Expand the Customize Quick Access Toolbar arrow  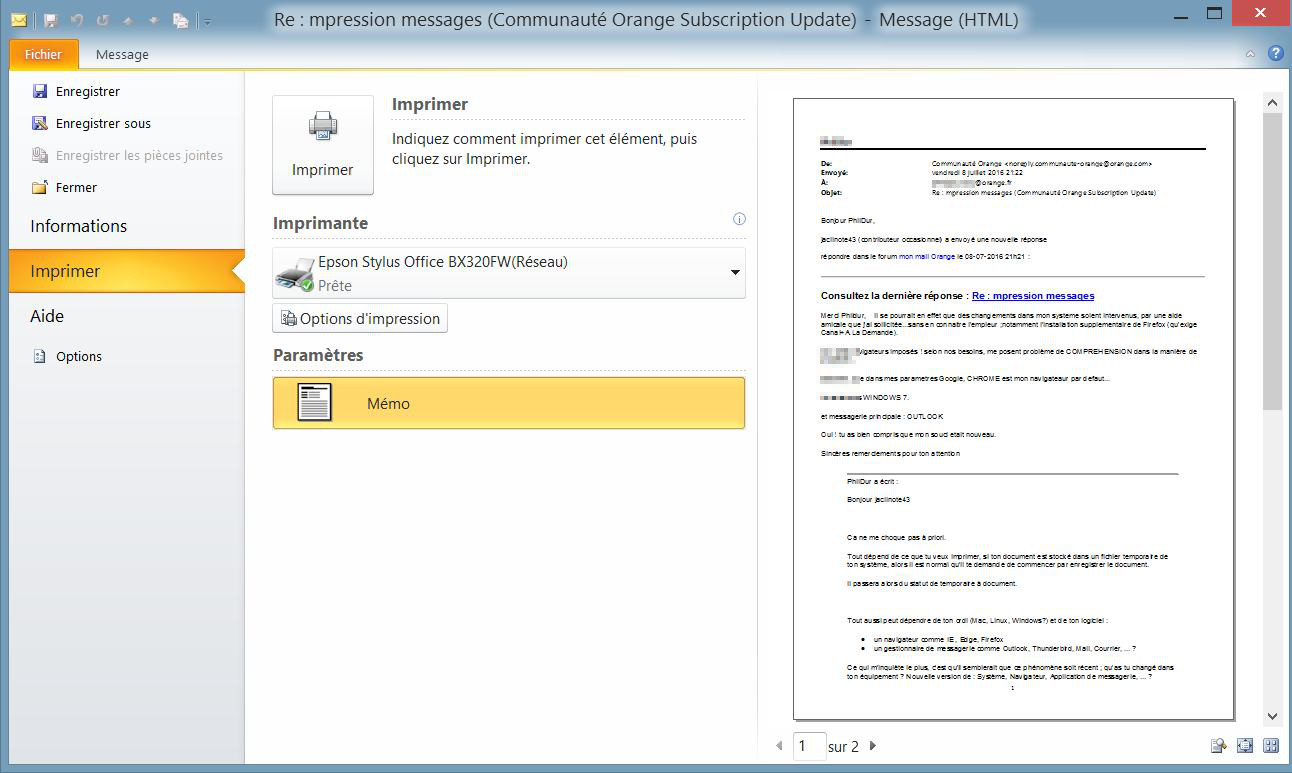coord(207,21)
